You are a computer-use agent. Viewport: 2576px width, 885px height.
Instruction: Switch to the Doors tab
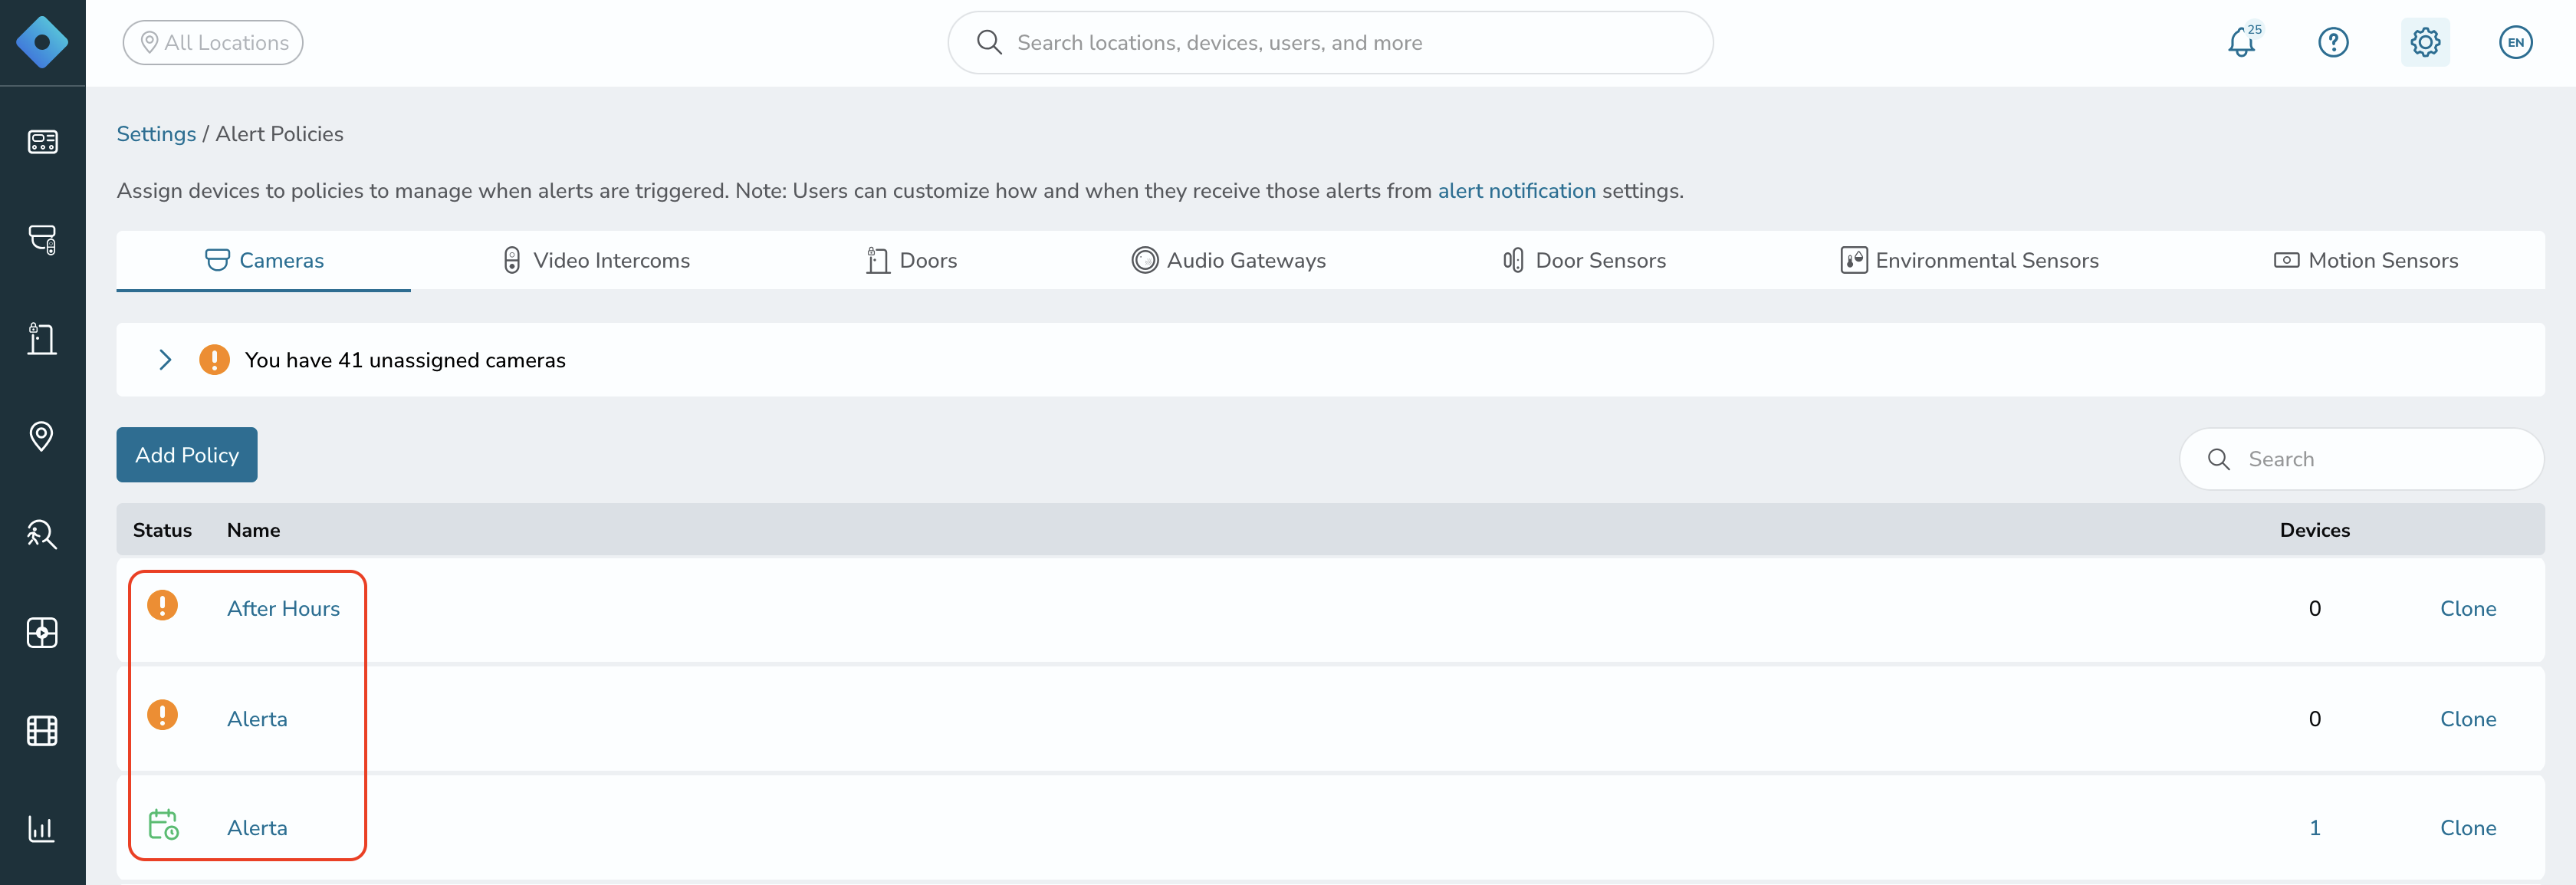coord(912,260)
